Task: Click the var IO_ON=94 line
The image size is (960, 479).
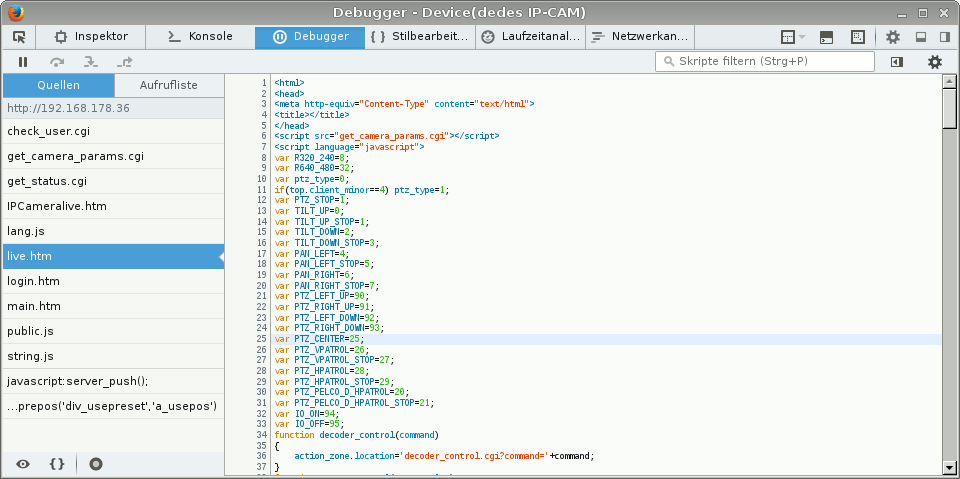Action: [307, 413]
